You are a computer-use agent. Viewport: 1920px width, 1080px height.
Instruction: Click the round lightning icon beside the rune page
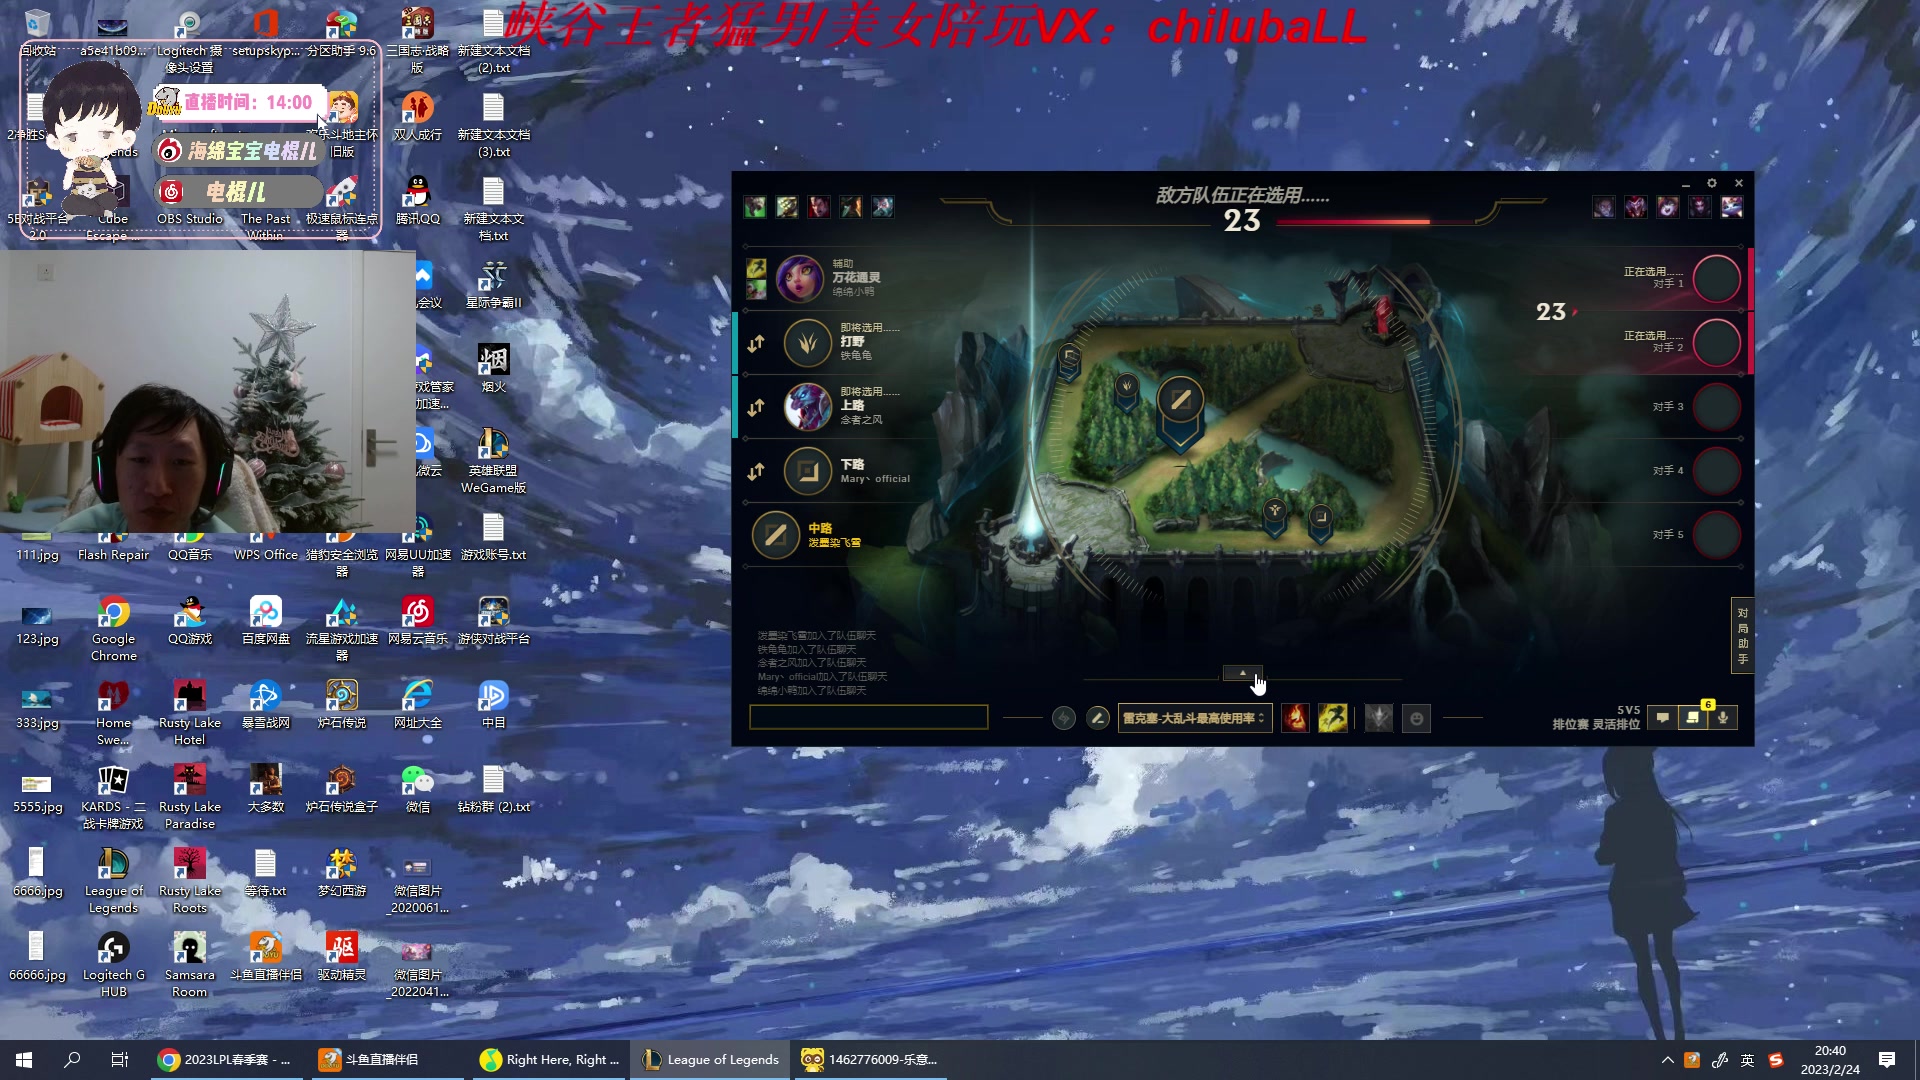(x=1064, y=718)
